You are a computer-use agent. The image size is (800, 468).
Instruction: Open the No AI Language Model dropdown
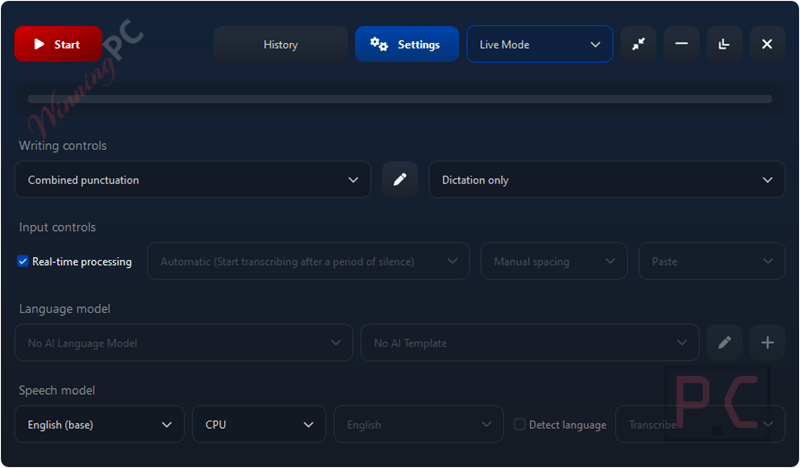pos(184,343)
